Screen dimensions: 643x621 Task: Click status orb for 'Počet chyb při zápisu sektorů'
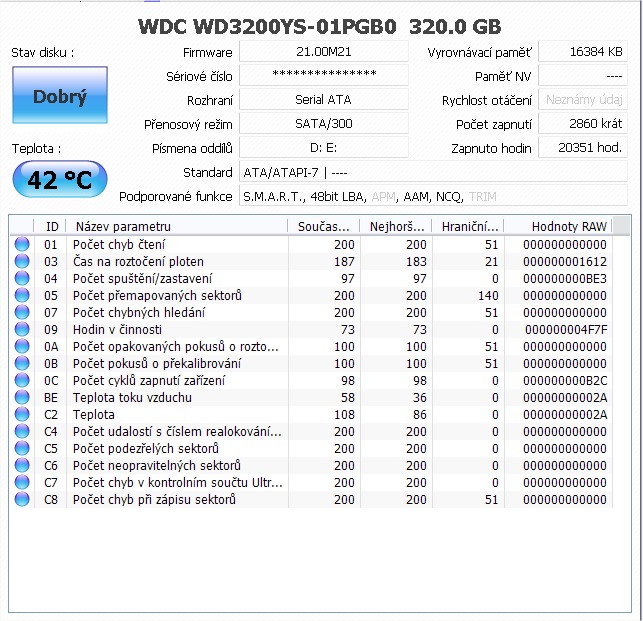tap(22, 500)
